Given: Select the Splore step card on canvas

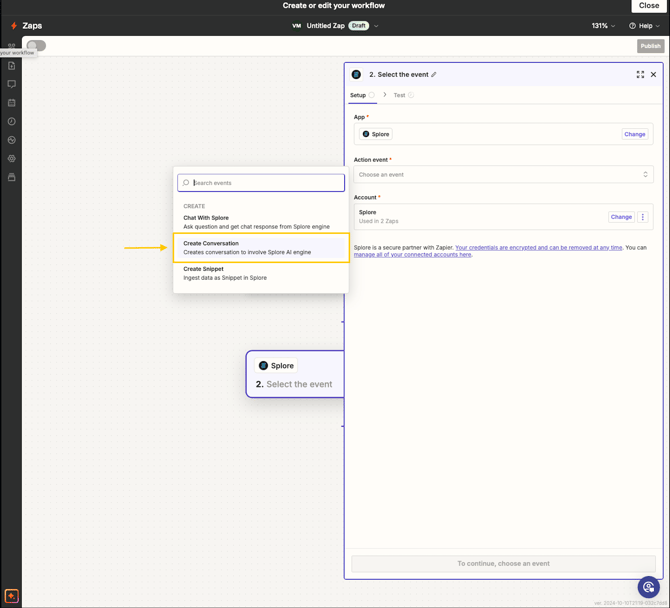Looking at the screenshot, I should pos(295,374).
